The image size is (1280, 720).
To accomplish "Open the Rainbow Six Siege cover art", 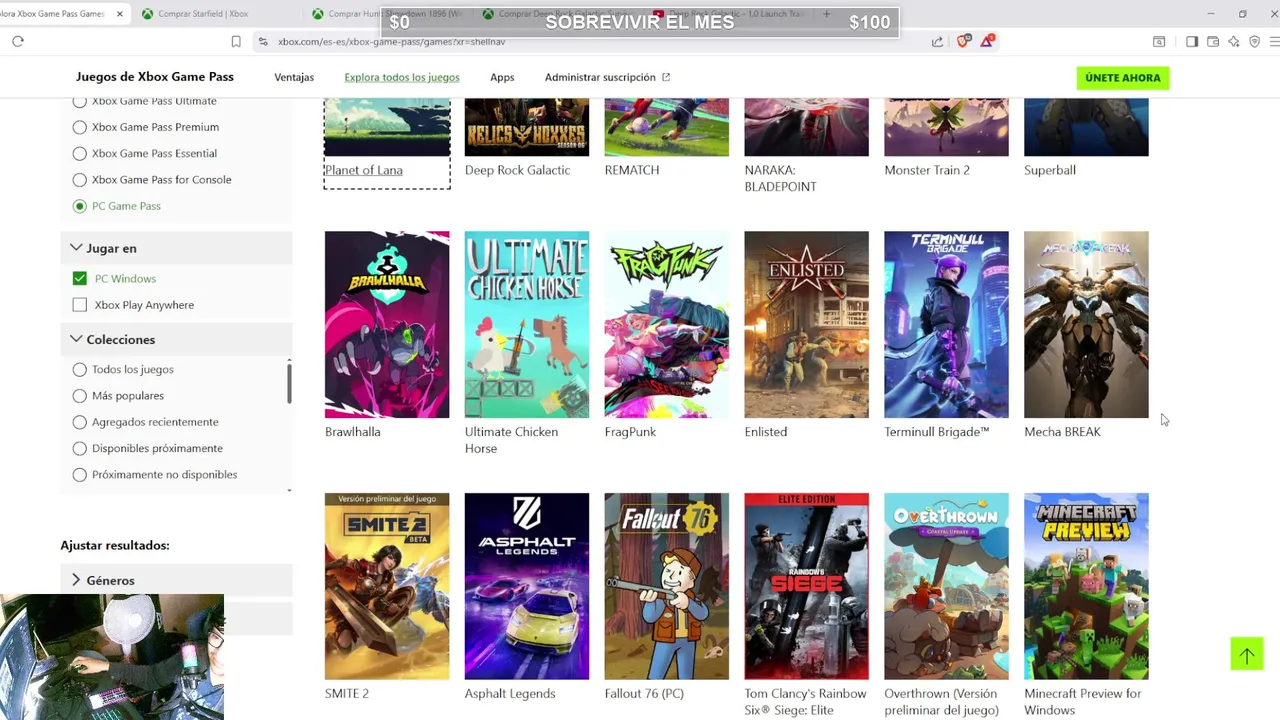I will click(x=807, y=586).
